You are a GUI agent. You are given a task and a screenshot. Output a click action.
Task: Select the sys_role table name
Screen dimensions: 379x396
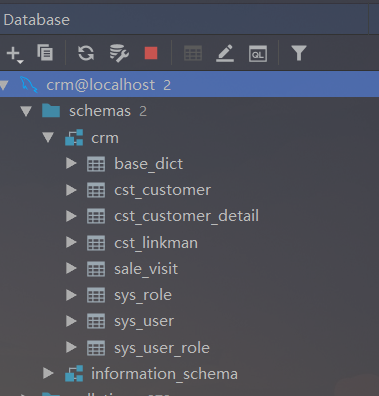(143, 296)
